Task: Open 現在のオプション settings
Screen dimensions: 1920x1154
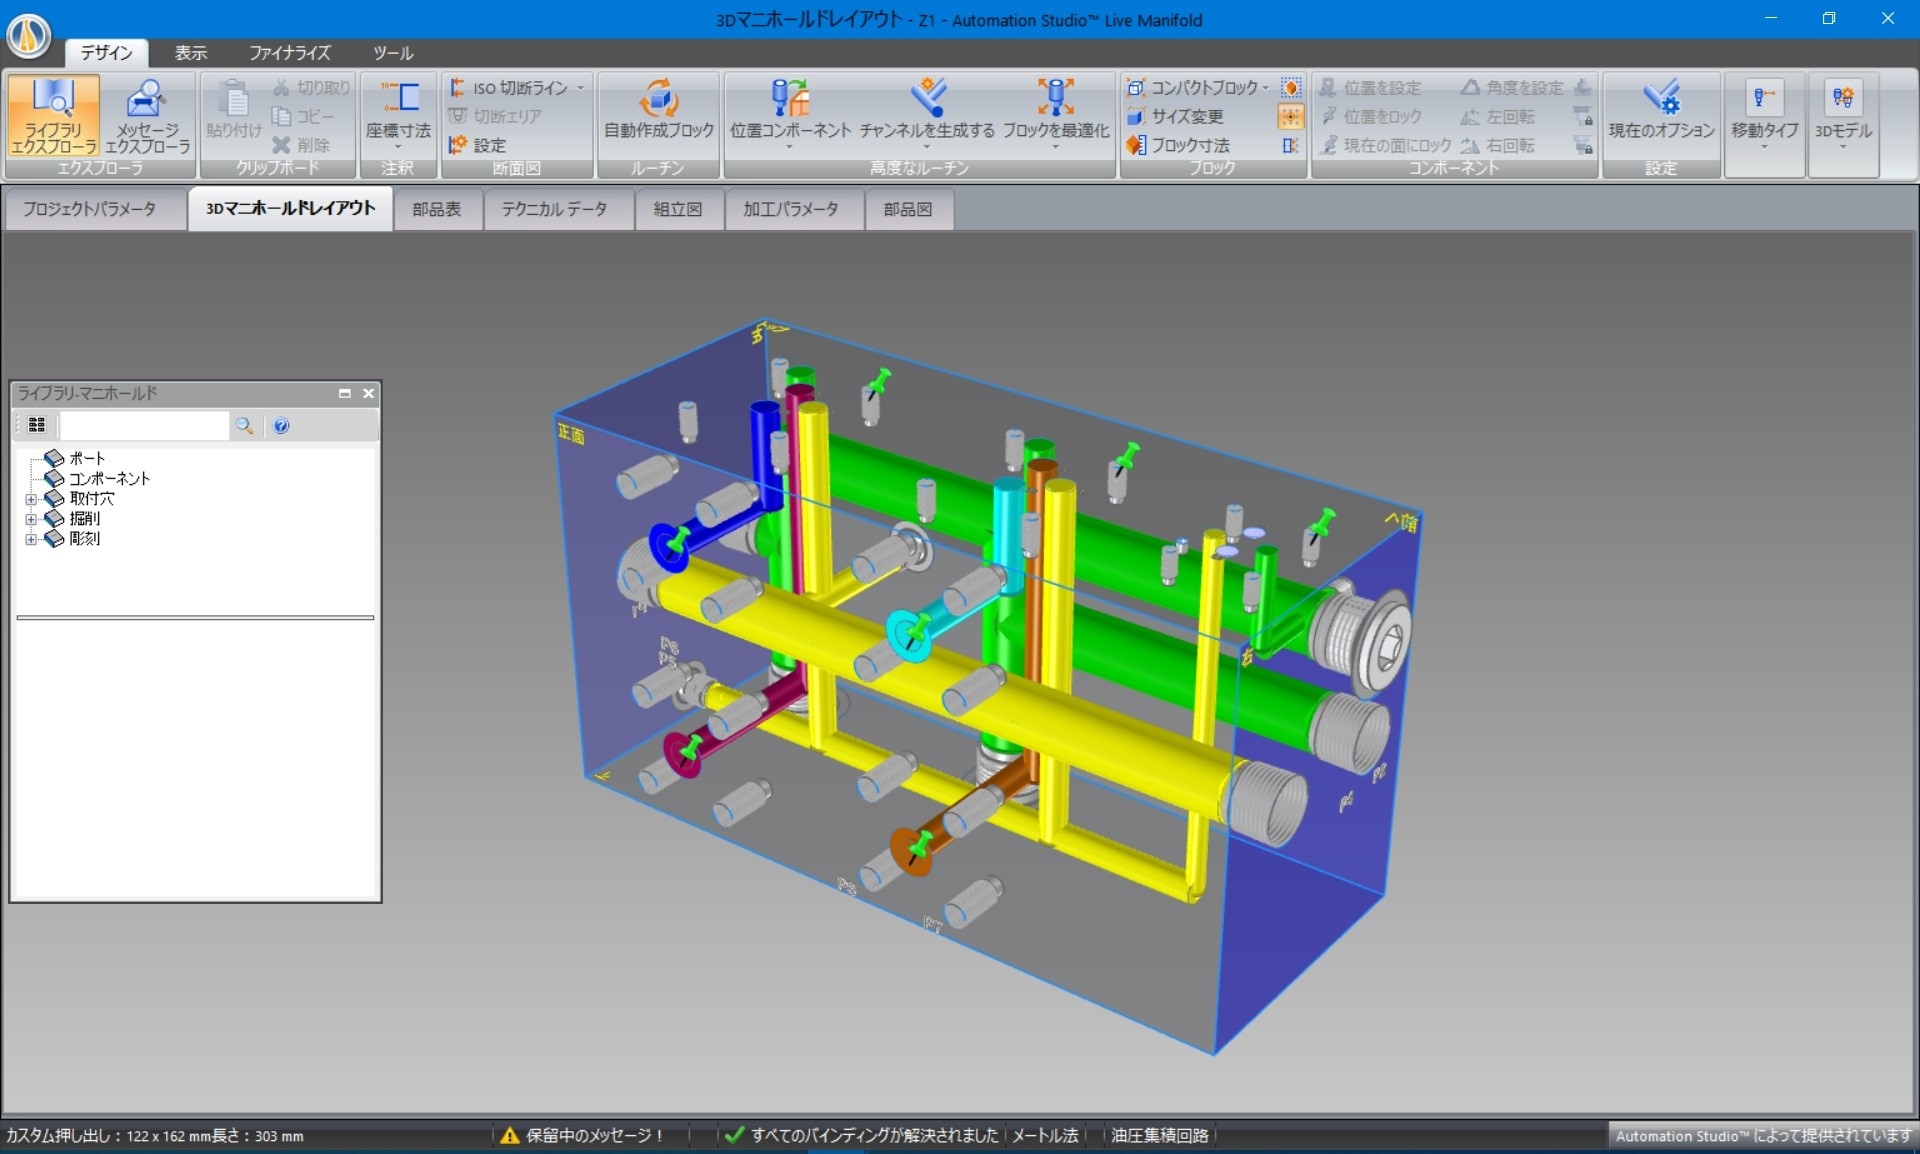Action: click(1661, 110)
